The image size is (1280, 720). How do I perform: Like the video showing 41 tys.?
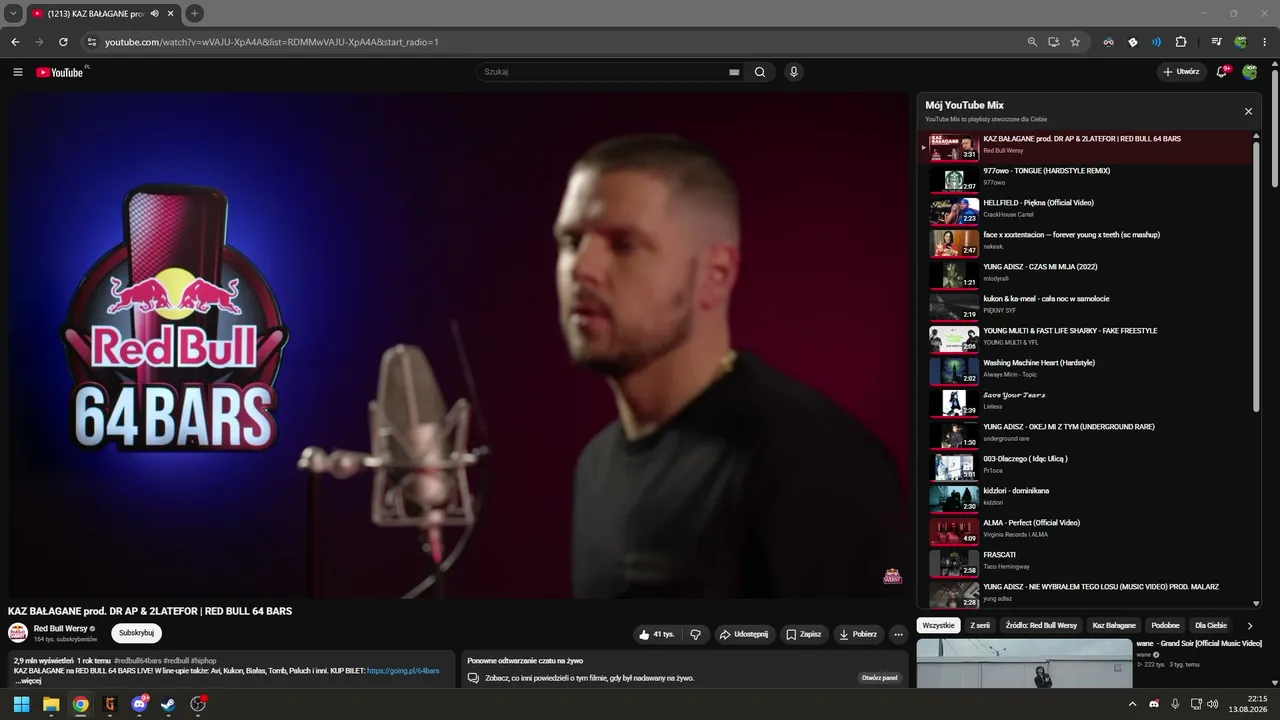[x=658, y=634]
